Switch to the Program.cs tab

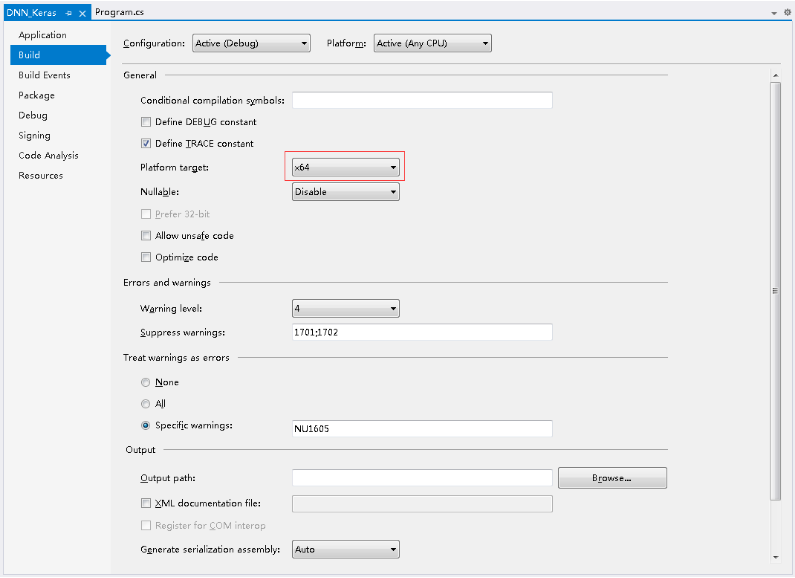(x=120, y=12)
